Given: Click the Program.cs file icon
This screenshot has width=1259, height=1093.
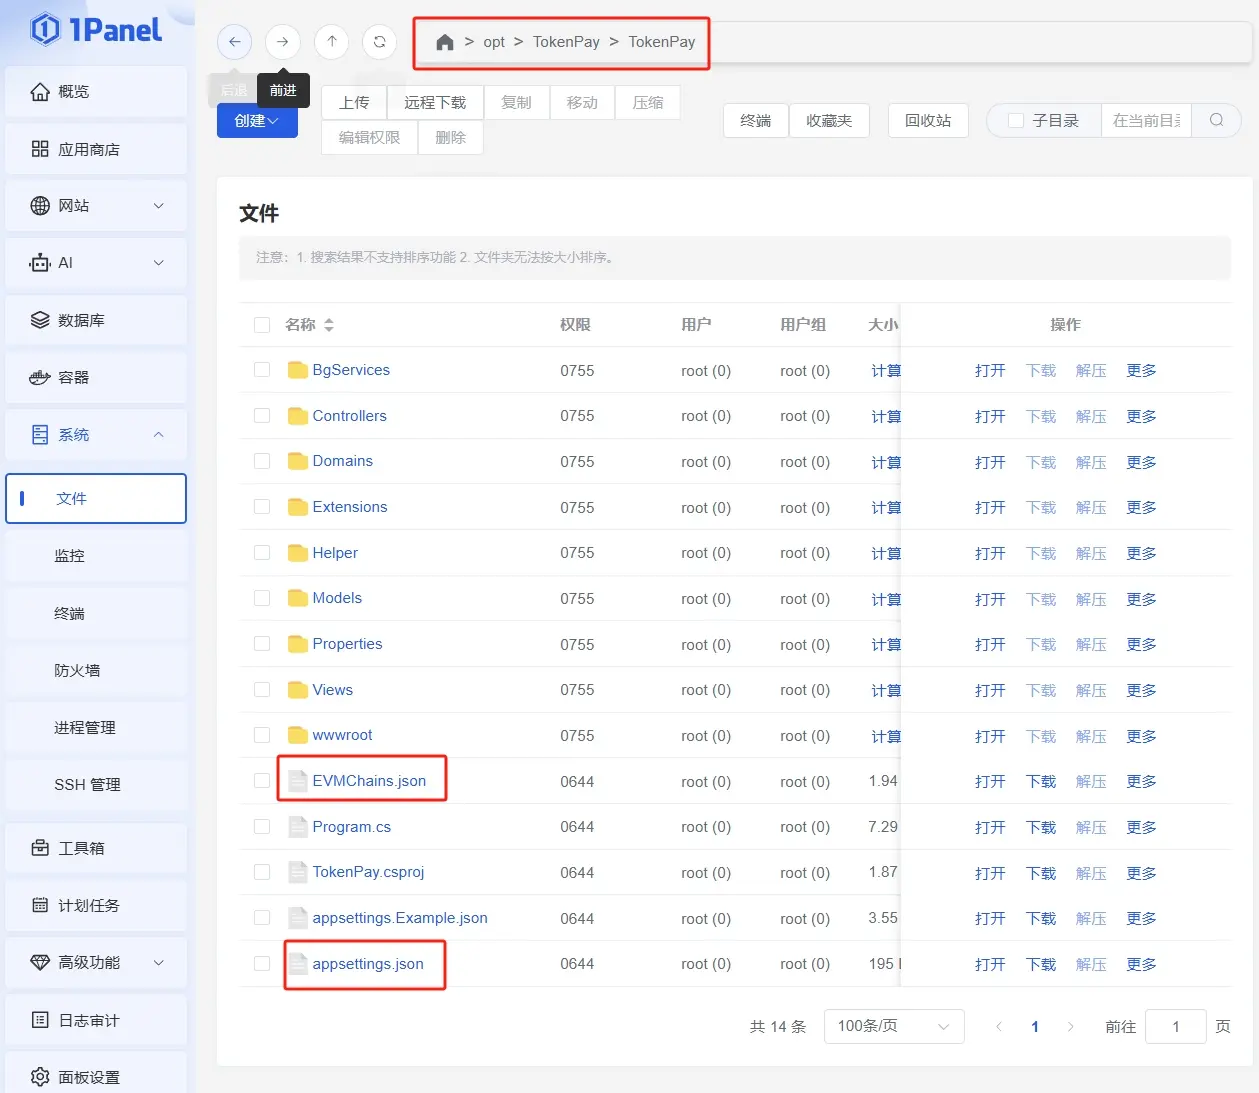Looking at the screenshot, I should coord(297,827).
